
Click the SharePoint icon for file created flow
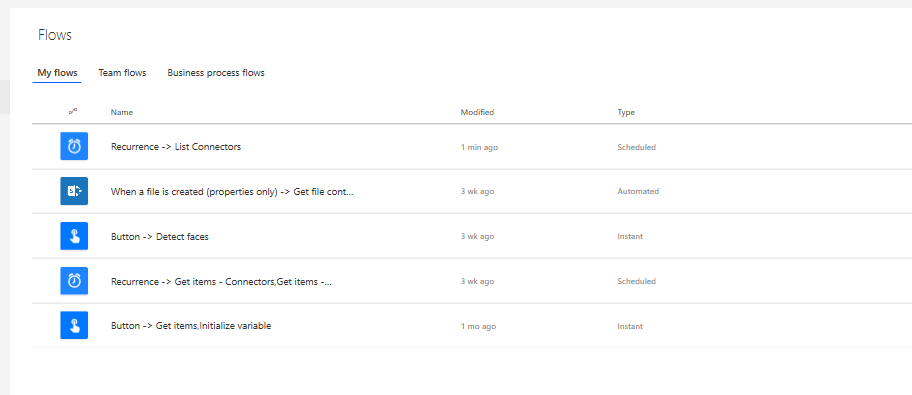[x=74, y=191]
